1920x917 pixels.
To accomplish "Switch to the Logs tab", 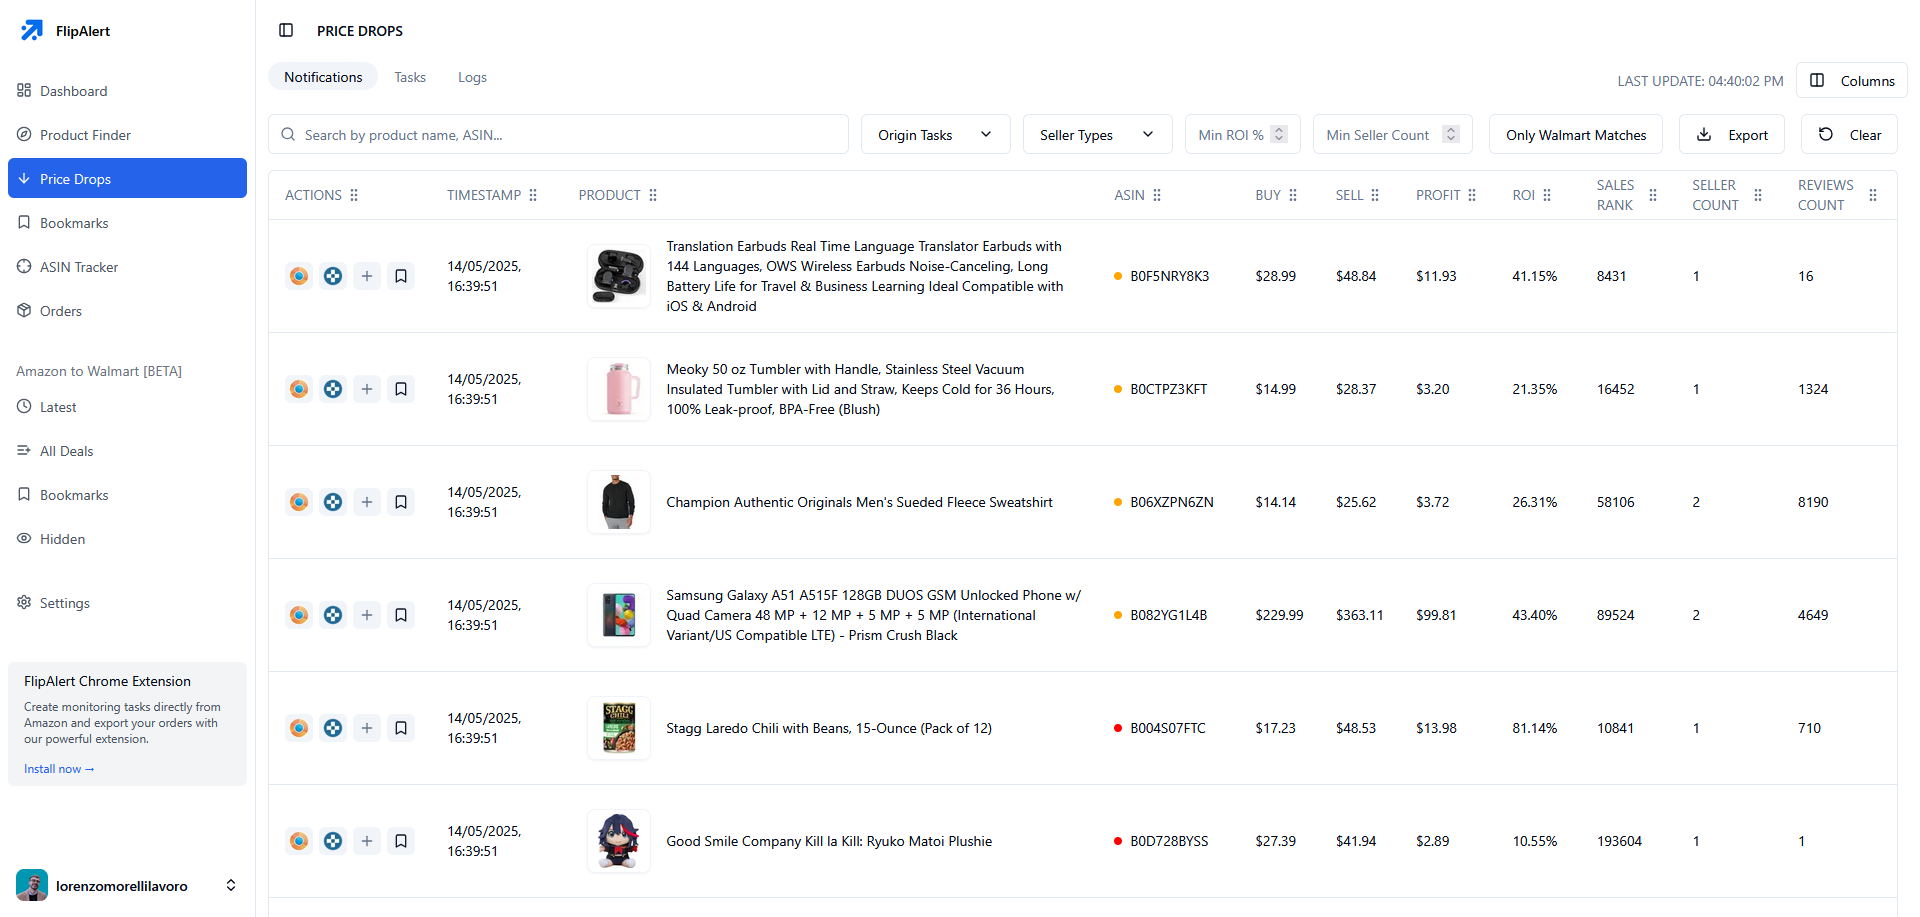I will [x=472, y=77].
